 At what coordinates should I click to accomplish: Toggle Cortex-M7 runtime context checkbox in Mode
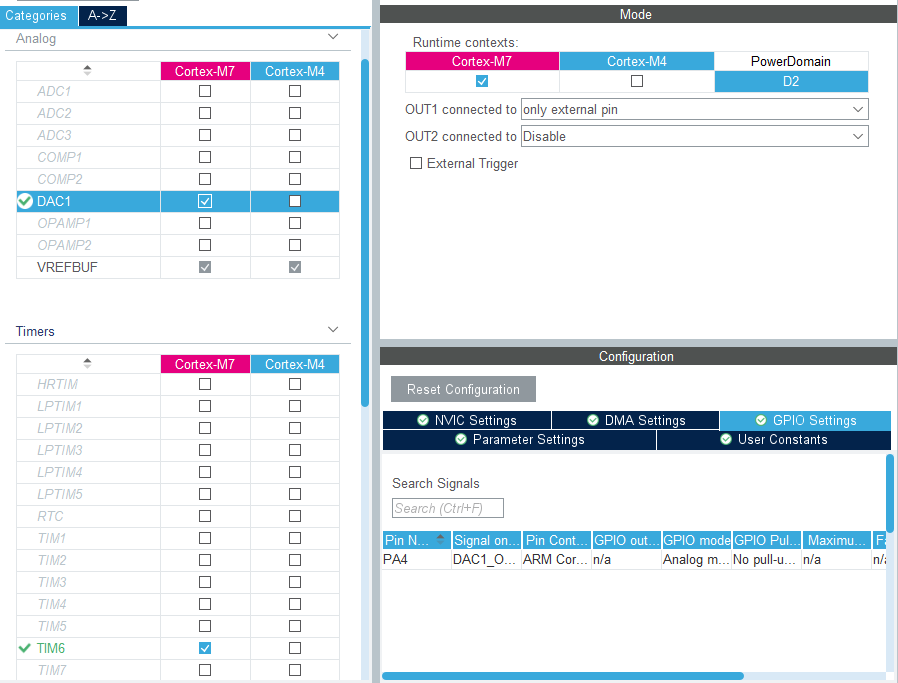[x=482, y=81]
